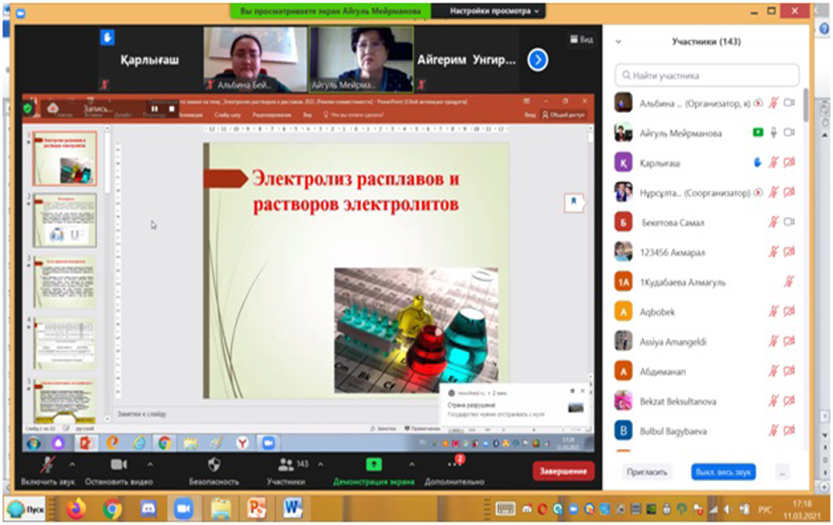End the meeting with Завершение
The width and height of the screenshot is (833, 525).
click(563, 471)
